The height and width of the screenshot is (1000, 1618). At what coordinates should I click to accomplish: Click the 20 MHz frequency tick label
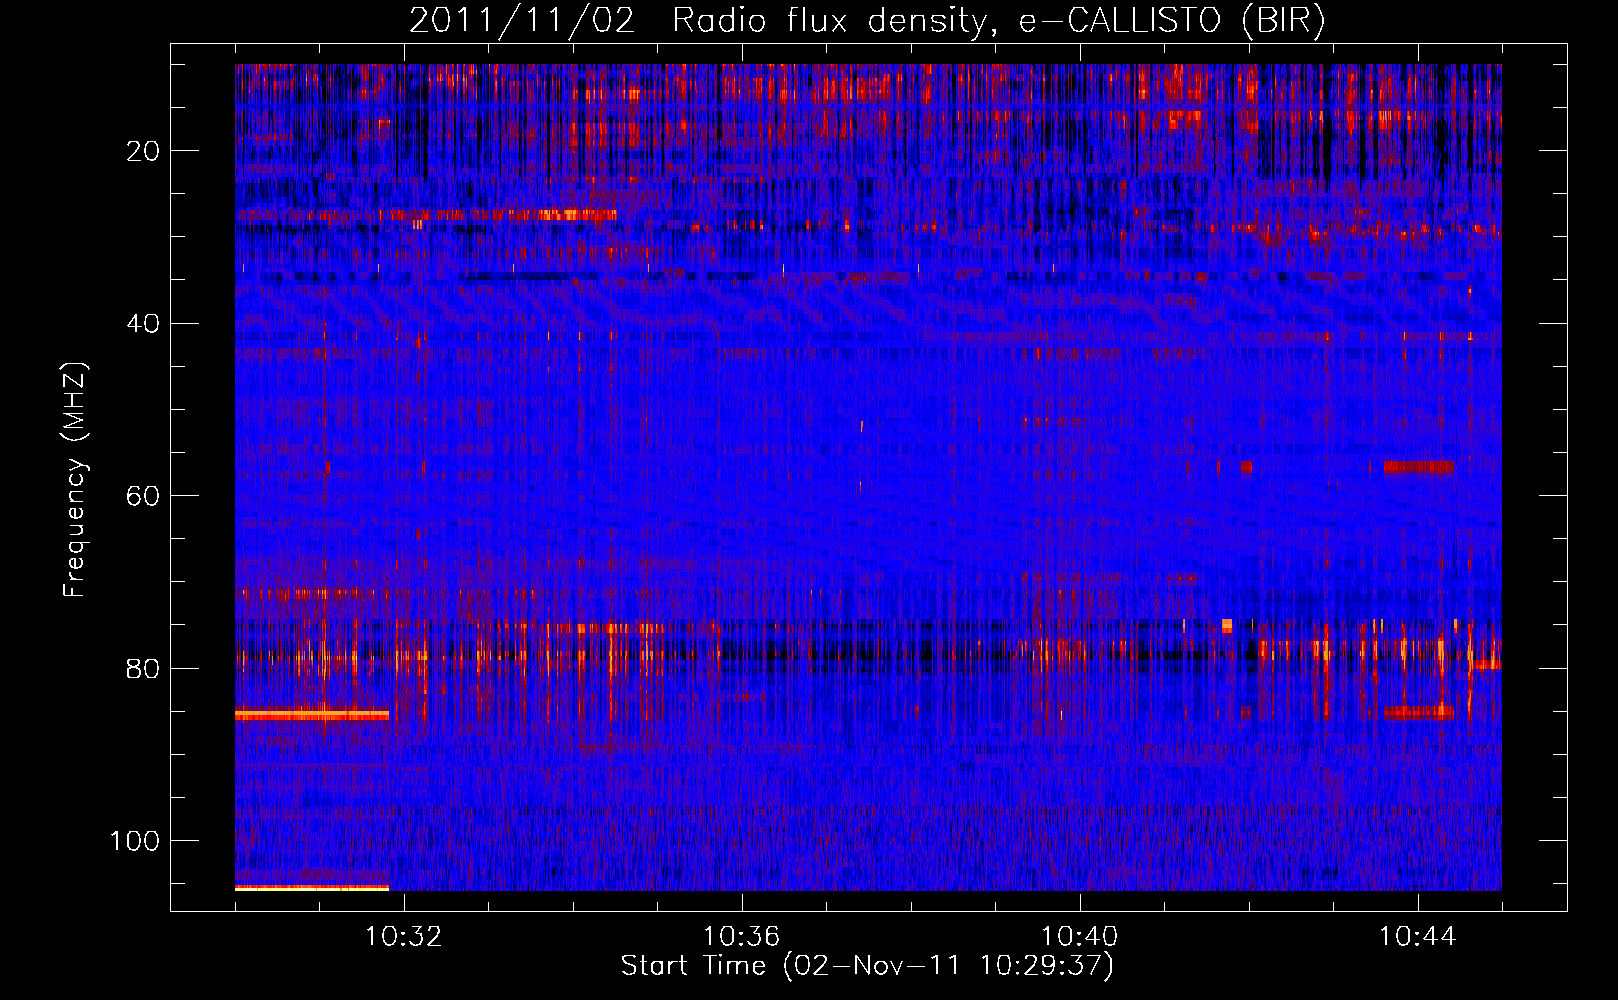143,151
